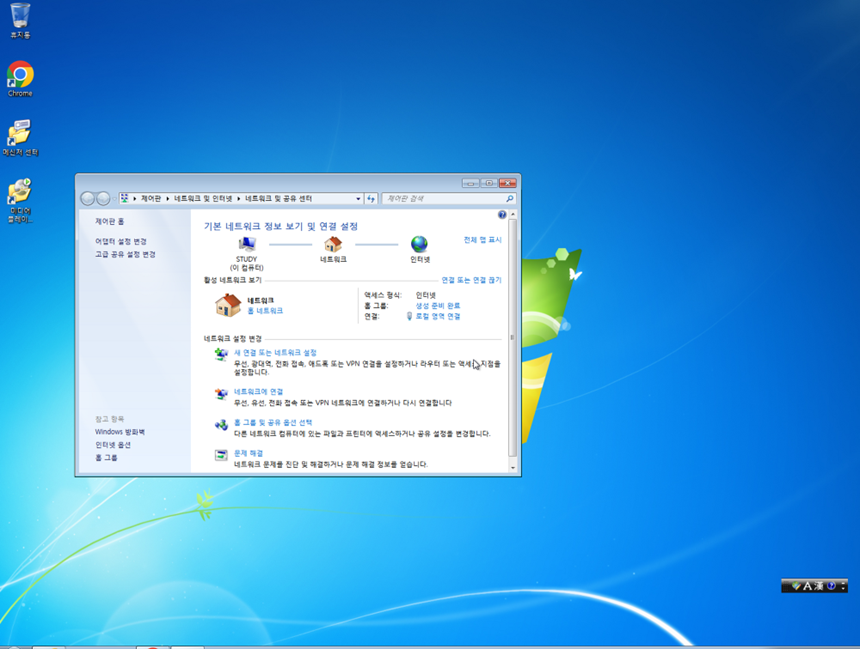Open 인터넷 옵션 link in sidebar
Screen dimensions: 860x649
[112, 445]
